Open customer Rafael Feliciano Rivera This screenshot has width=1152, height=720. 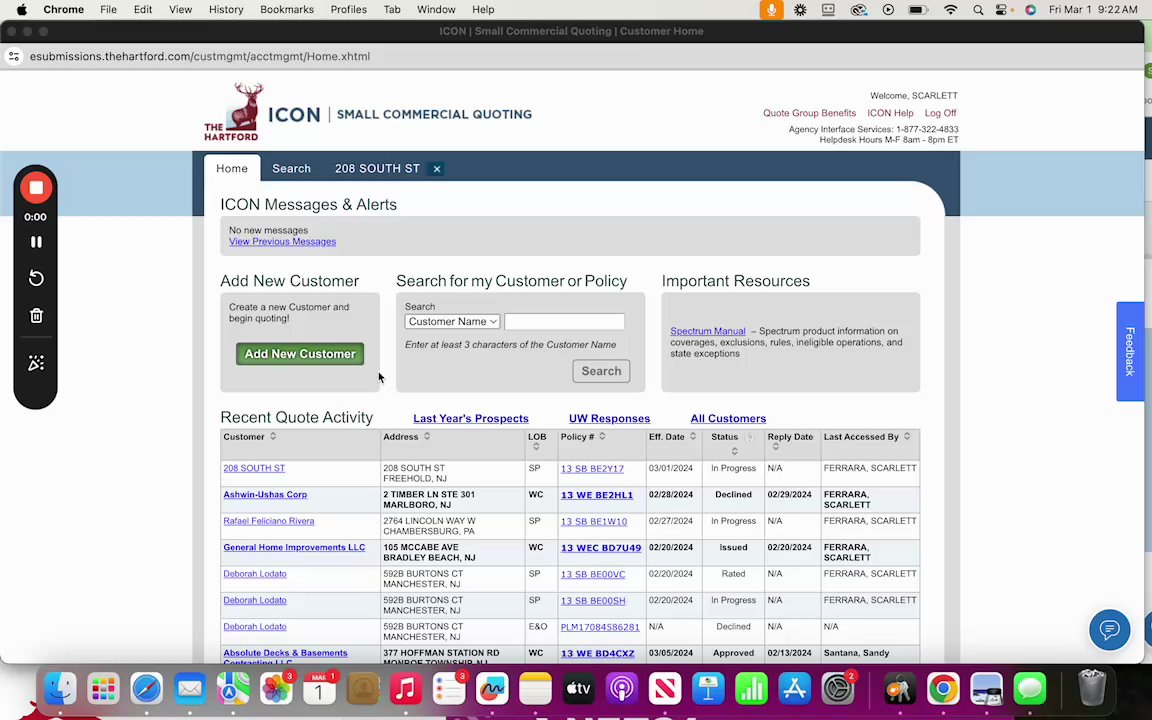tap(269, 521)
